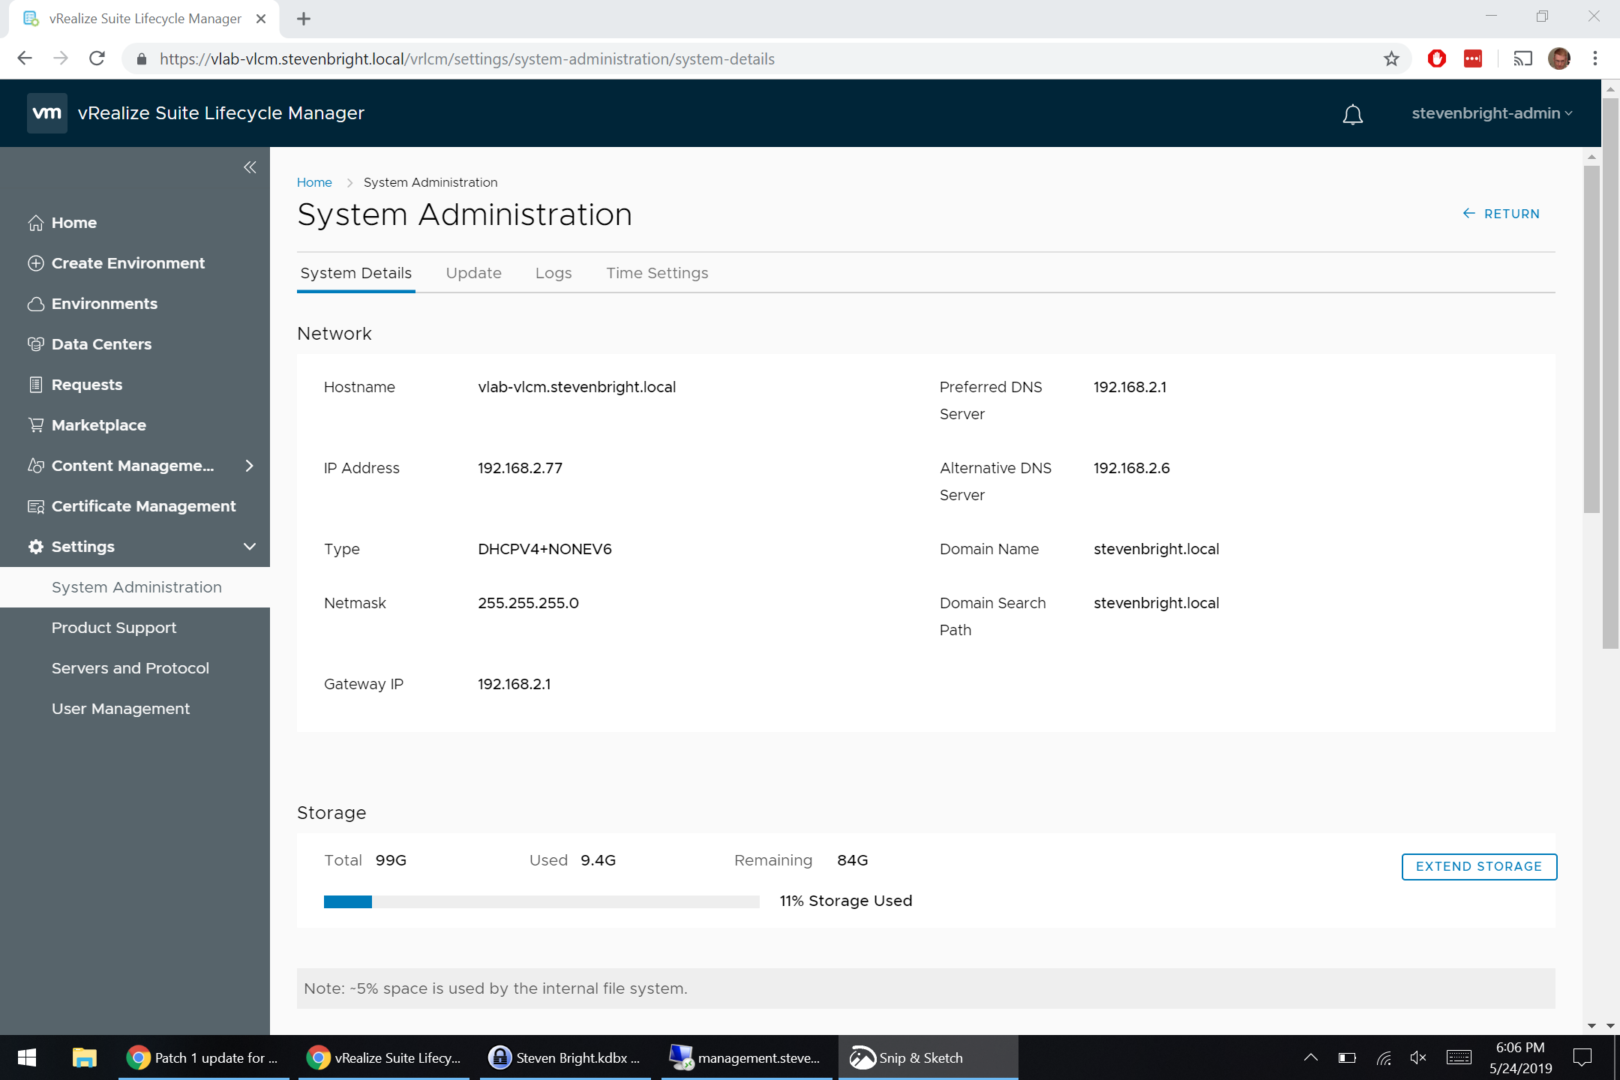The height and width of the screenshot is (1080, 1620).
Task: Collapse the Settings menu chevron
Action: [249, 547]
